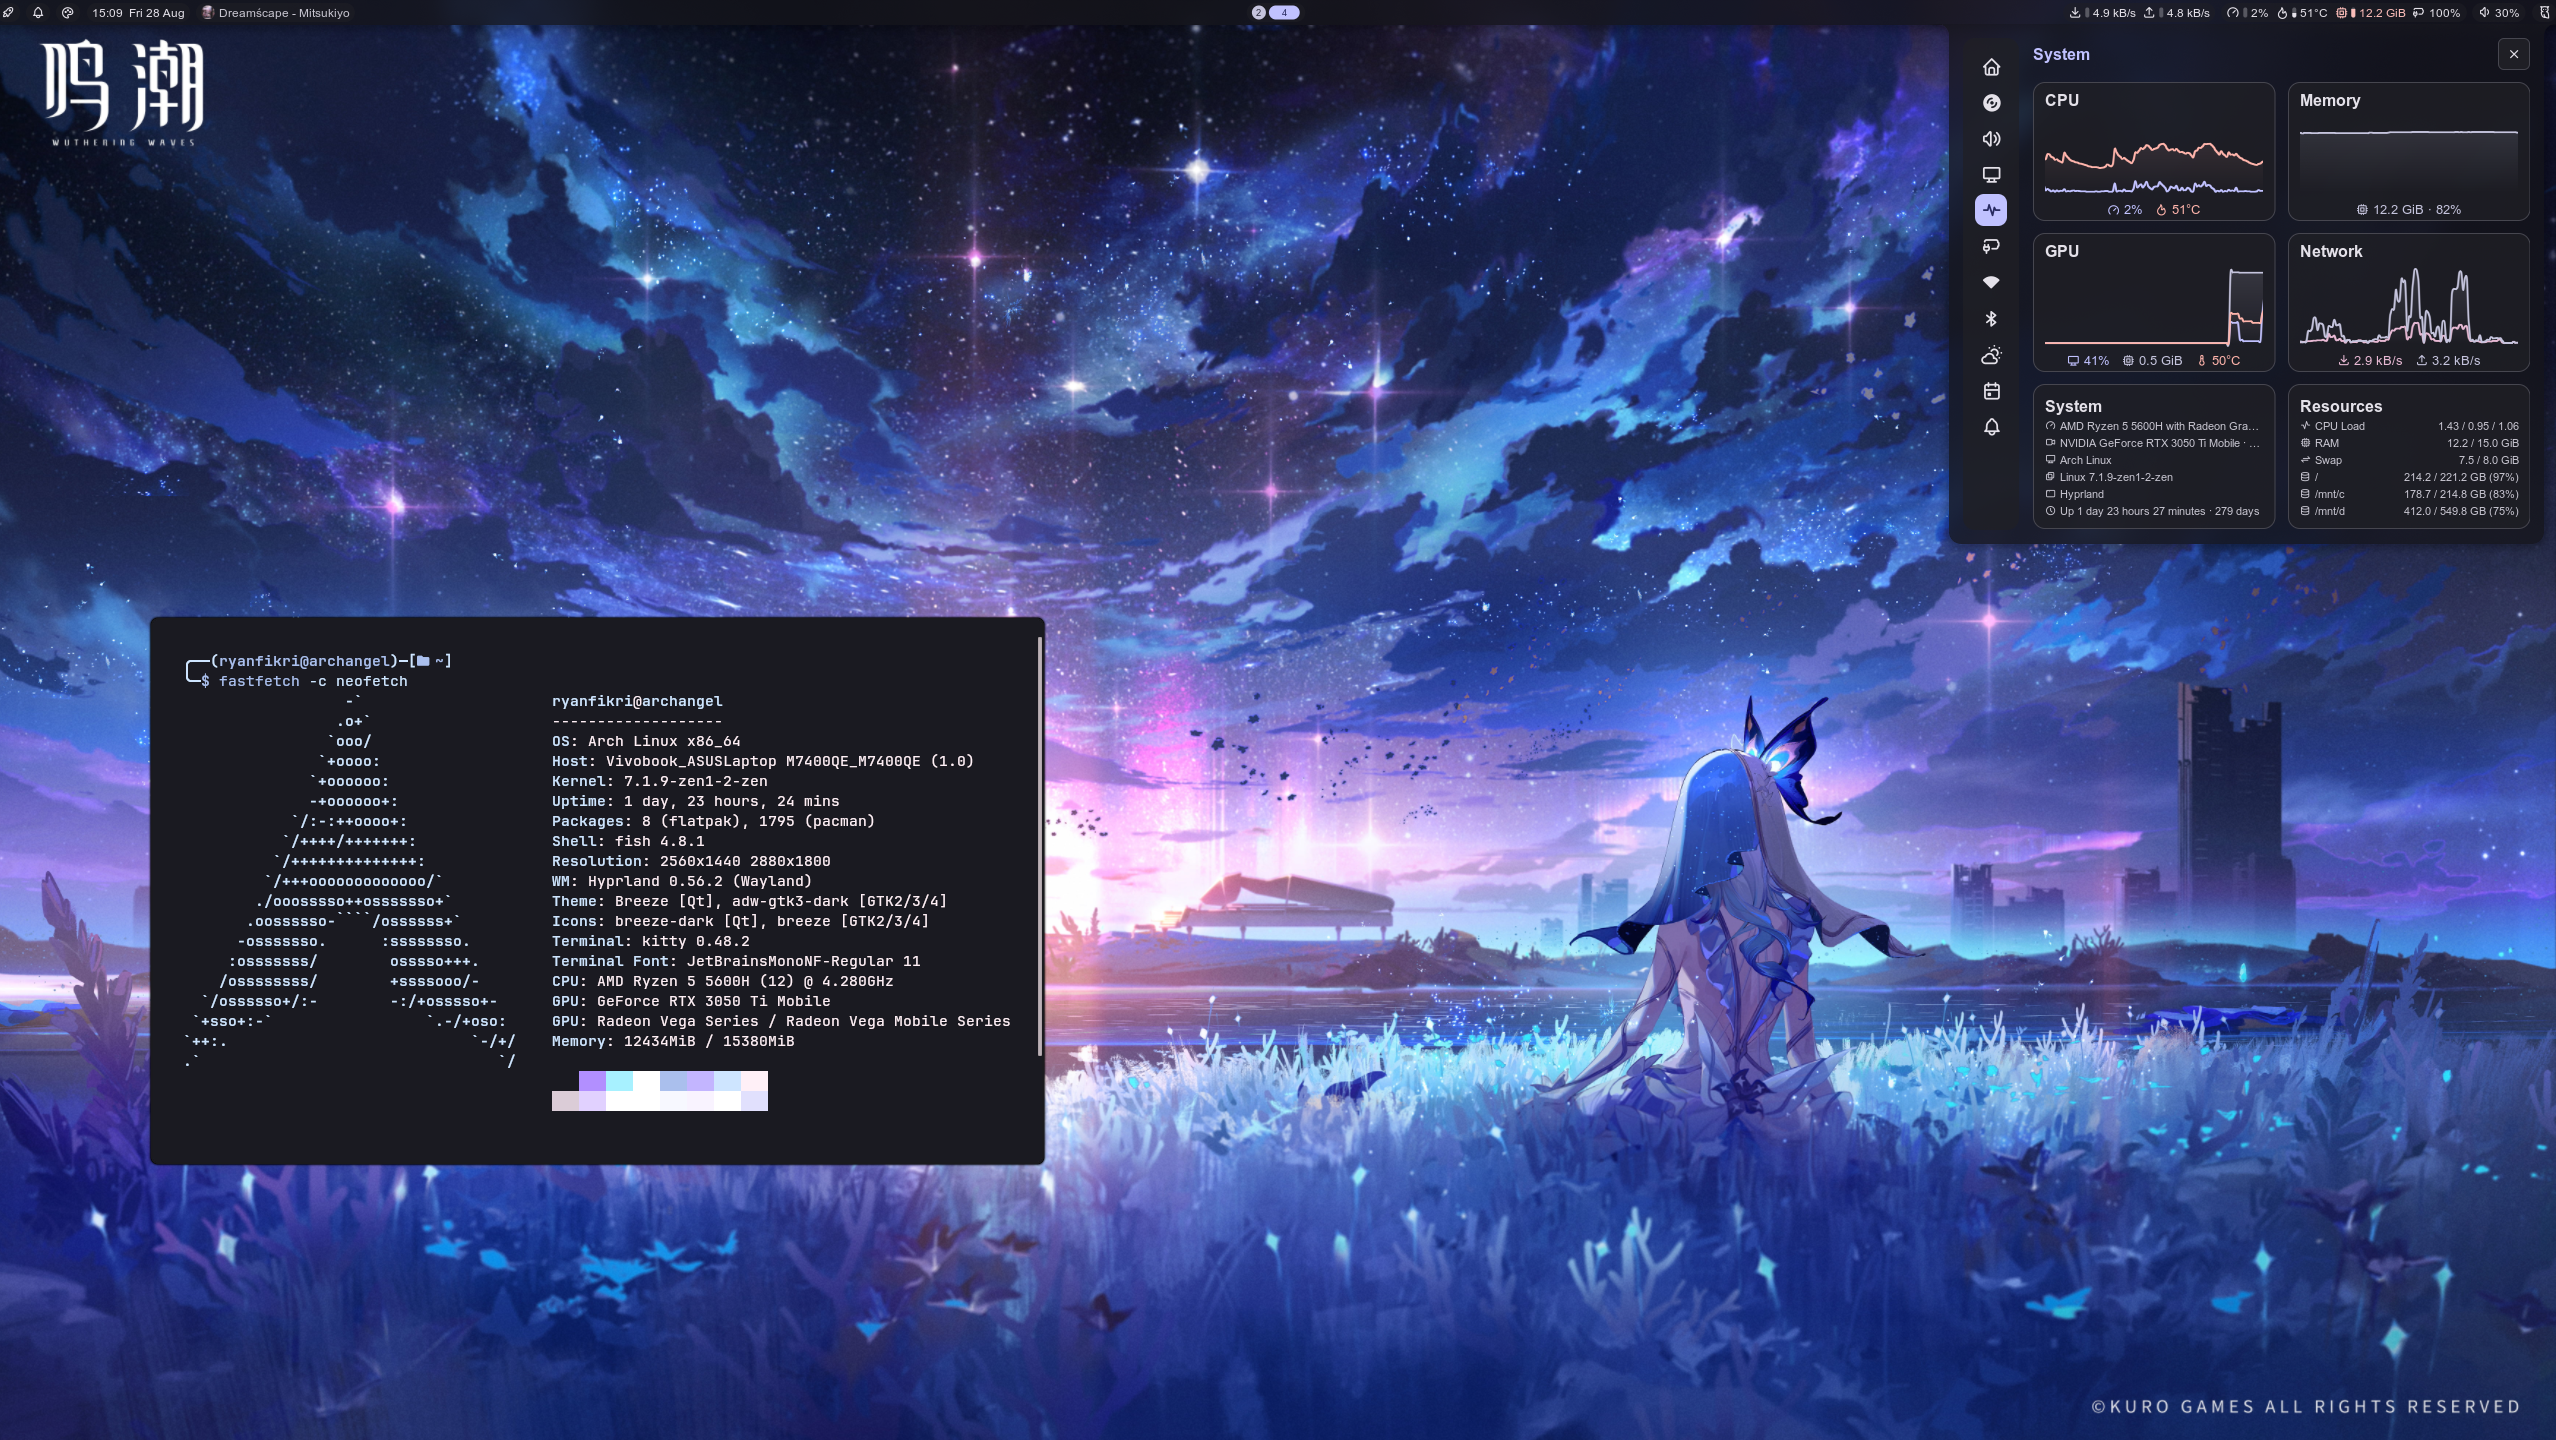Open the Home page in the sidebar panel

tap(1991, 67)
